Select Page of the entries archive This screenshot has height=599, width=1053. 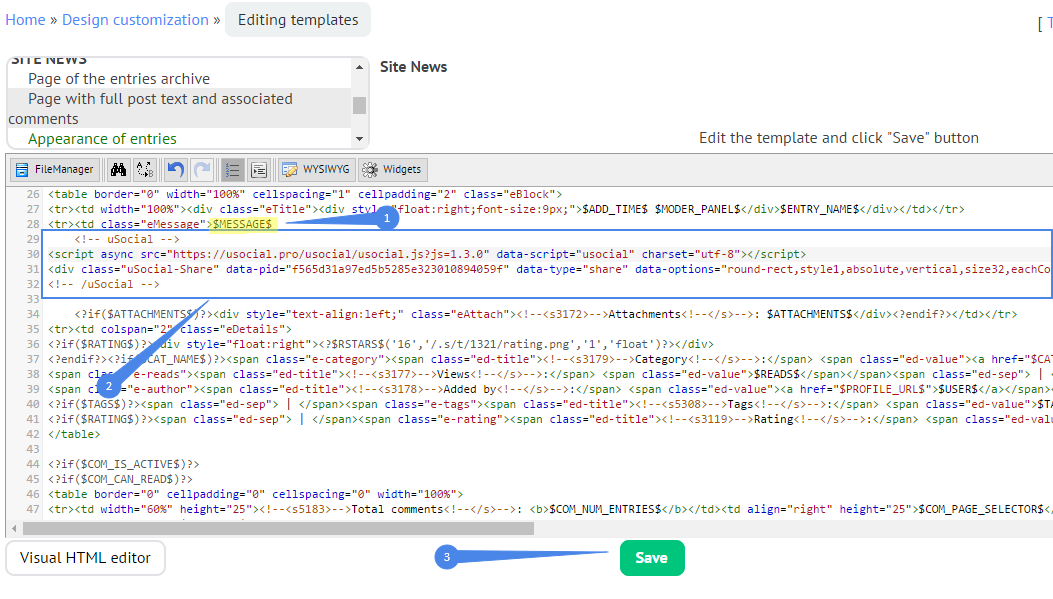click(x=119, y=79)
